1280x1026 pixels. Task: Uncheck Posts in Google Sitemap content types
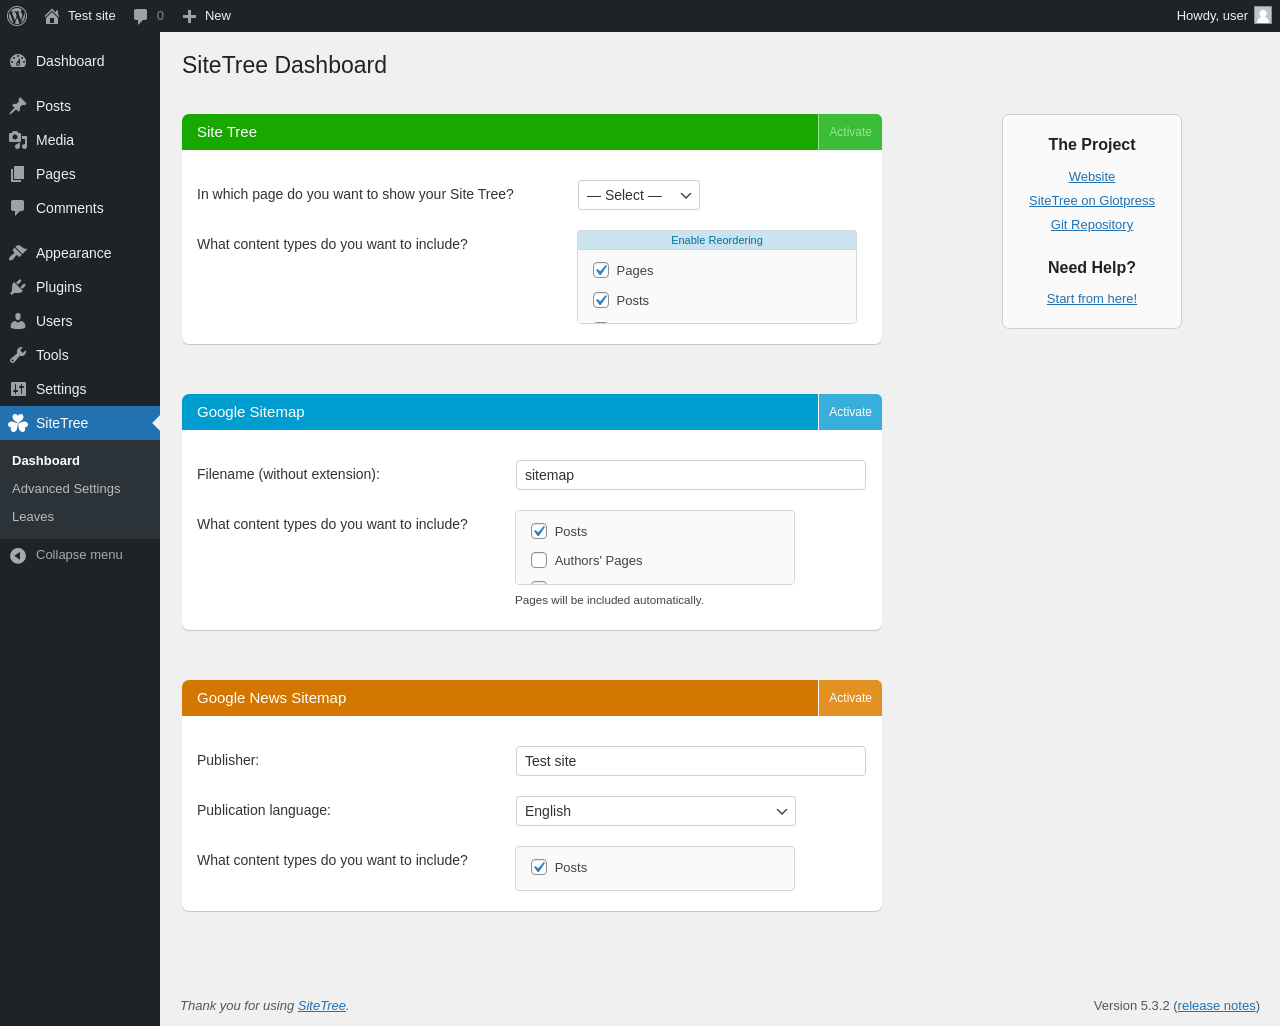(539, 531)
